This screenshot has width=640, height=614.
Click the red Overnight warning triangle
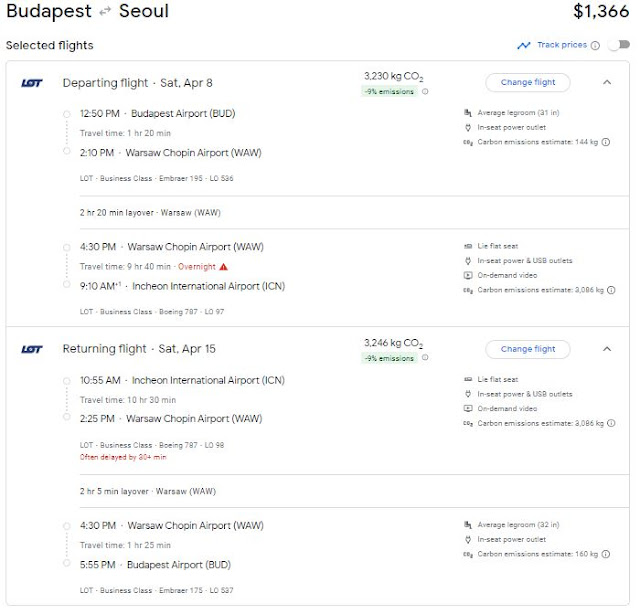[x=223, y=267]
